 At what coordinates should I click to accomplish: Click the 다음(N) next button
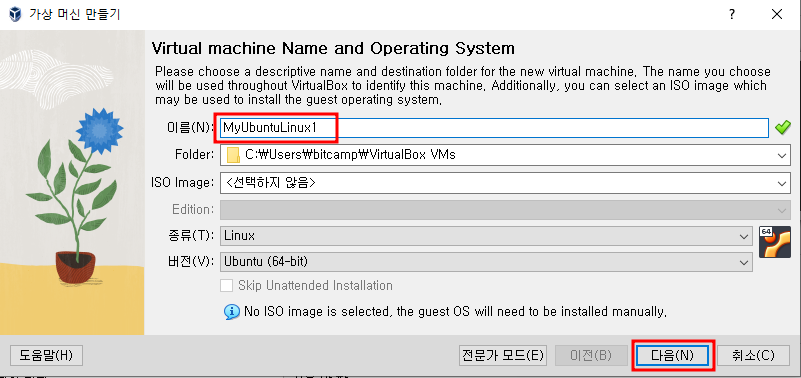click(x=672, y=355)
